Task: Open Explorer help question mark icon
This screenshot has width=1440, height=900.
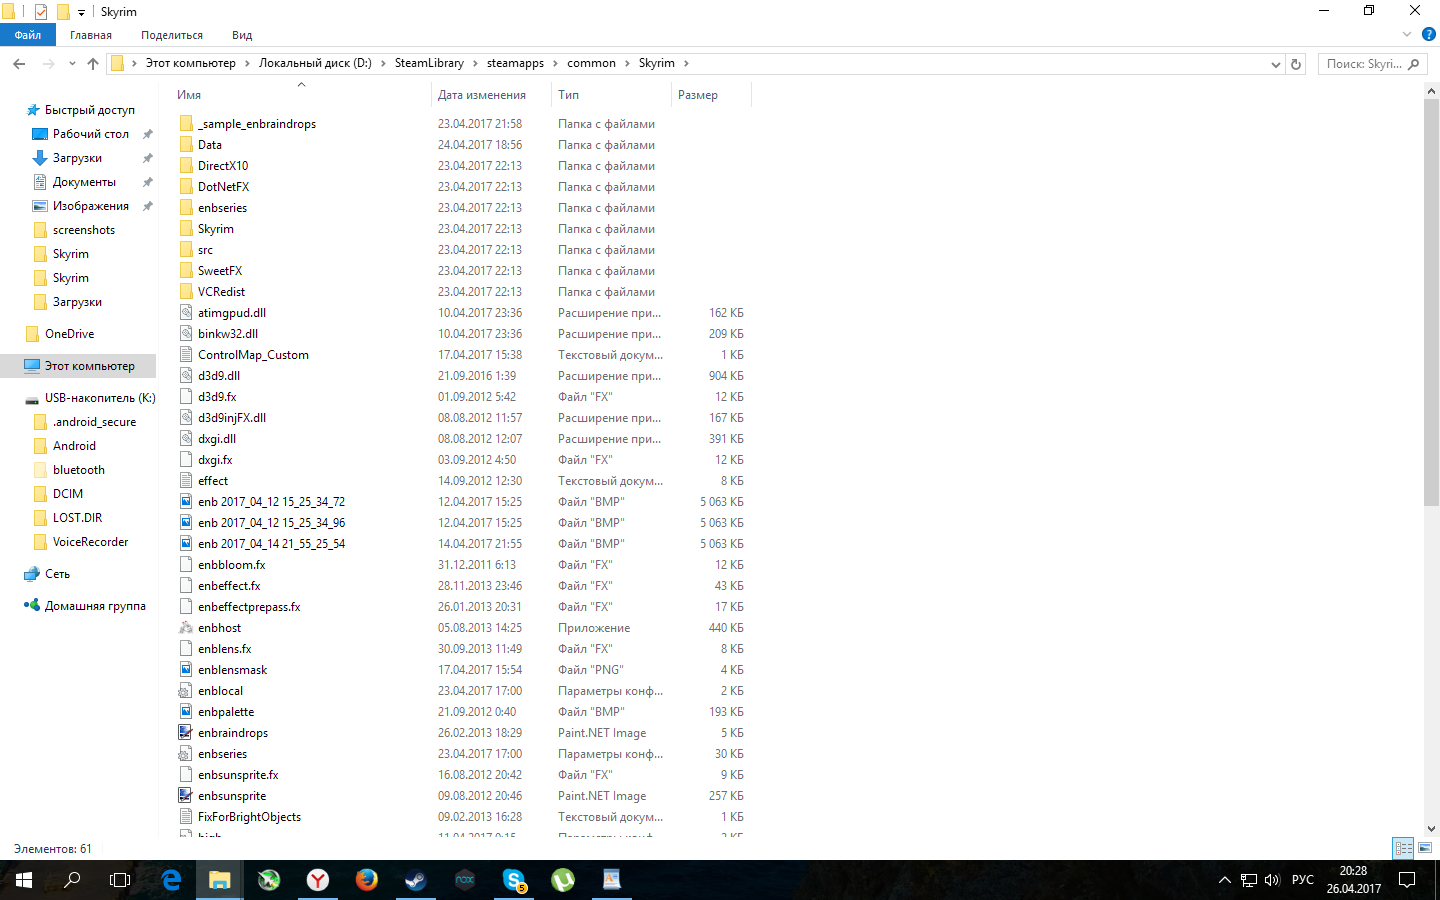Action: tap(1429, 34)
